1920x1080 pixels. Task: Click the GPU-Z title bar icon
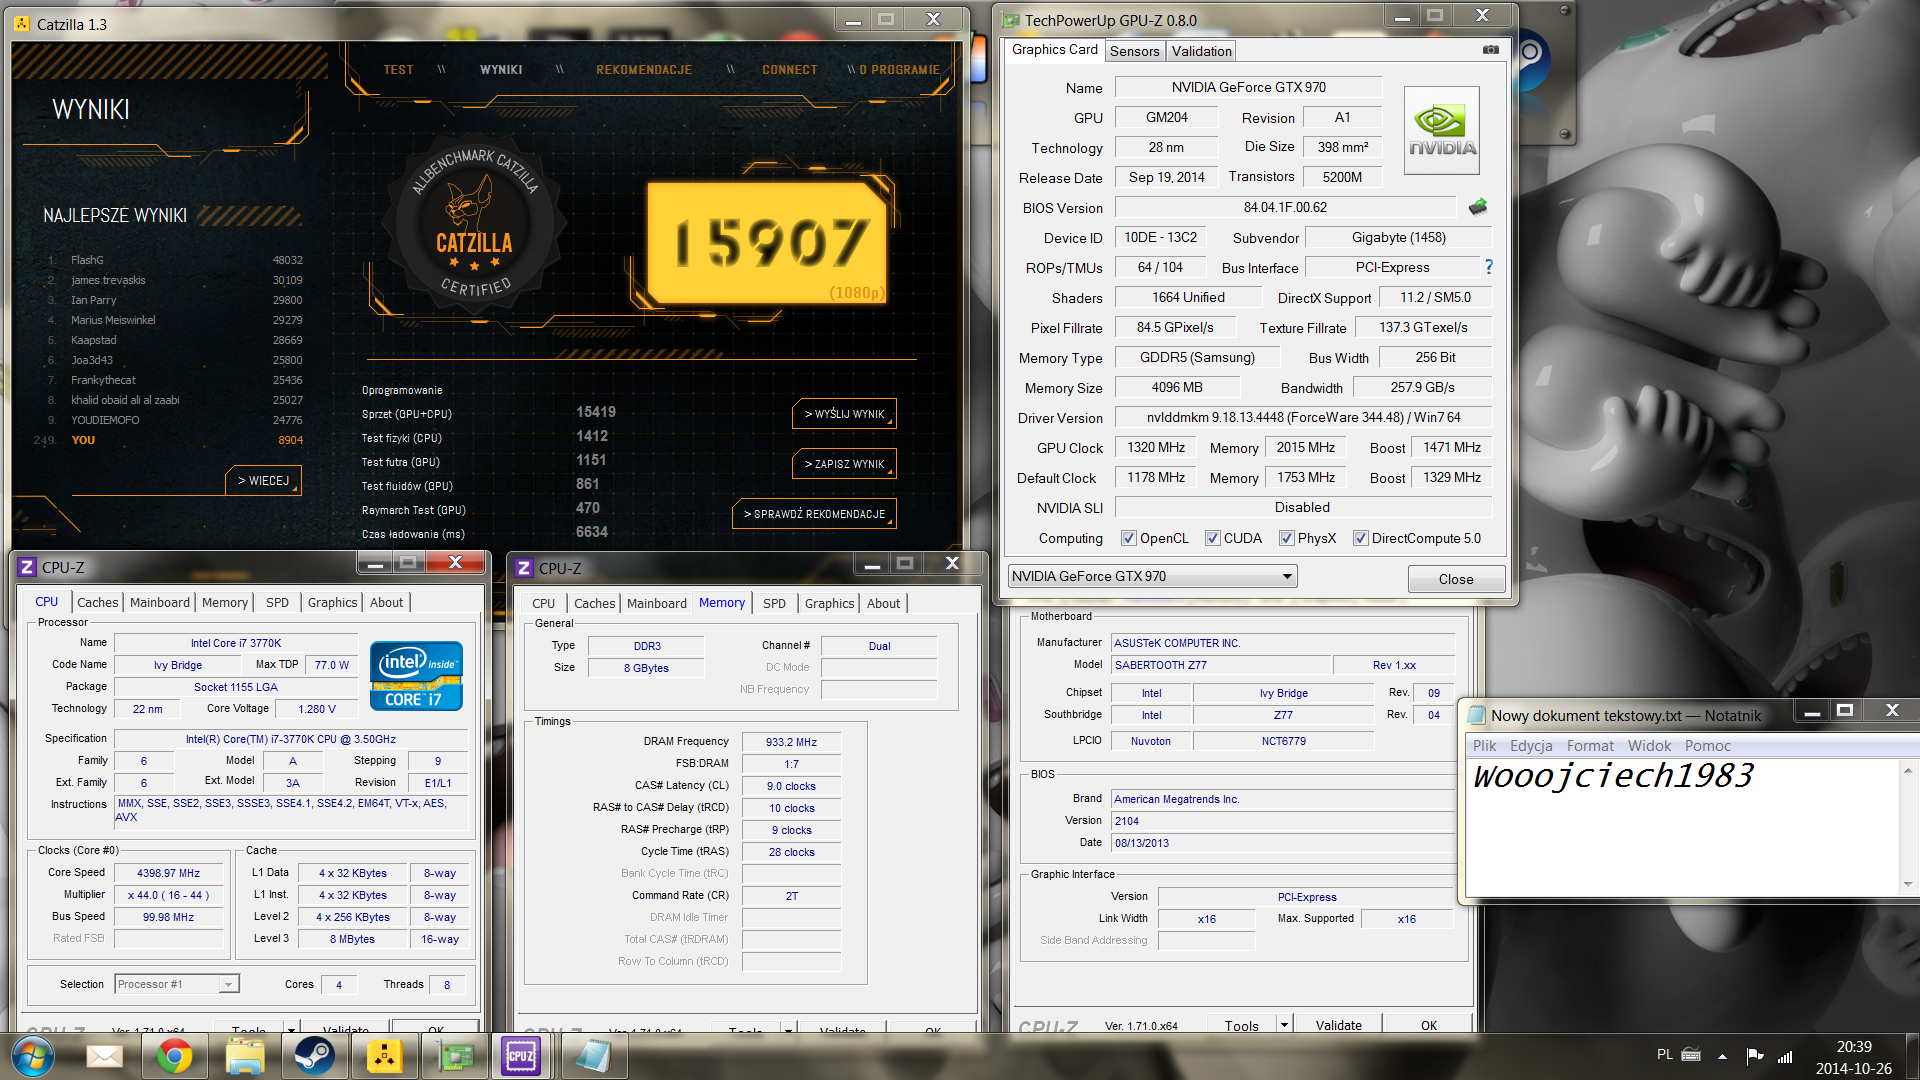[1011, 20]
